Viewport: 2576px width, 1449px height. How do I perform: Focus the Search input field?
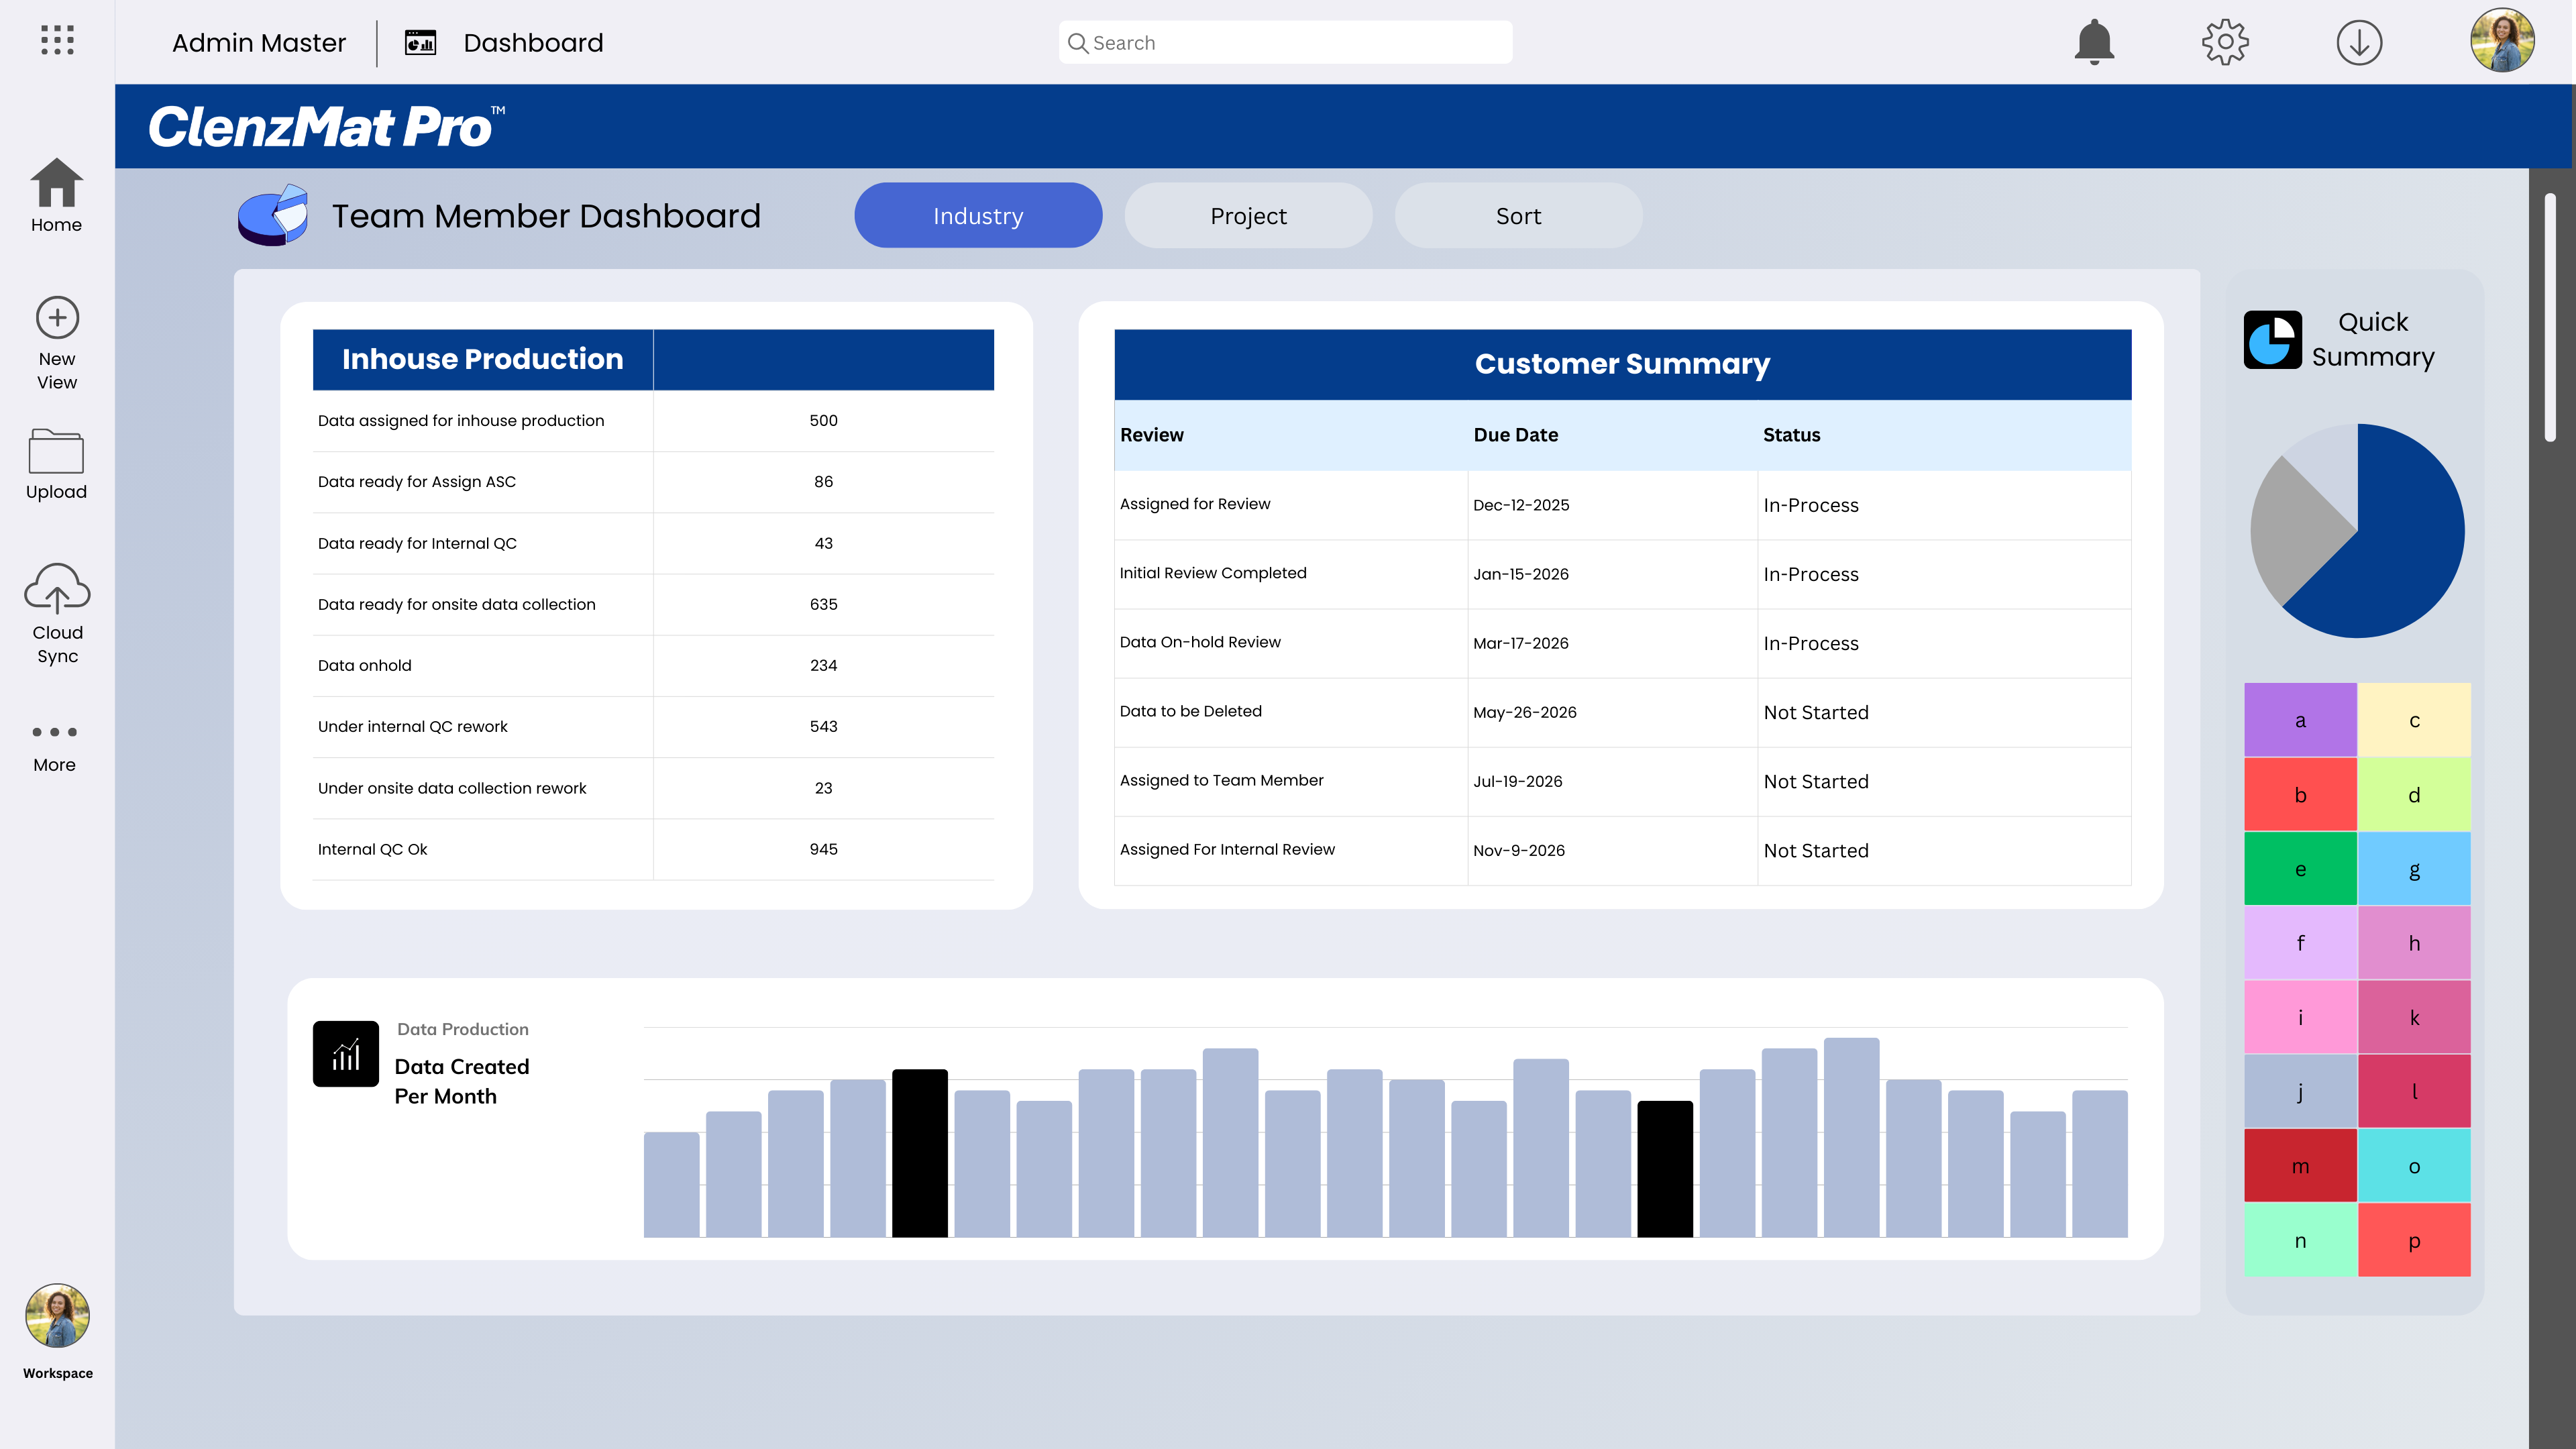1285,43
